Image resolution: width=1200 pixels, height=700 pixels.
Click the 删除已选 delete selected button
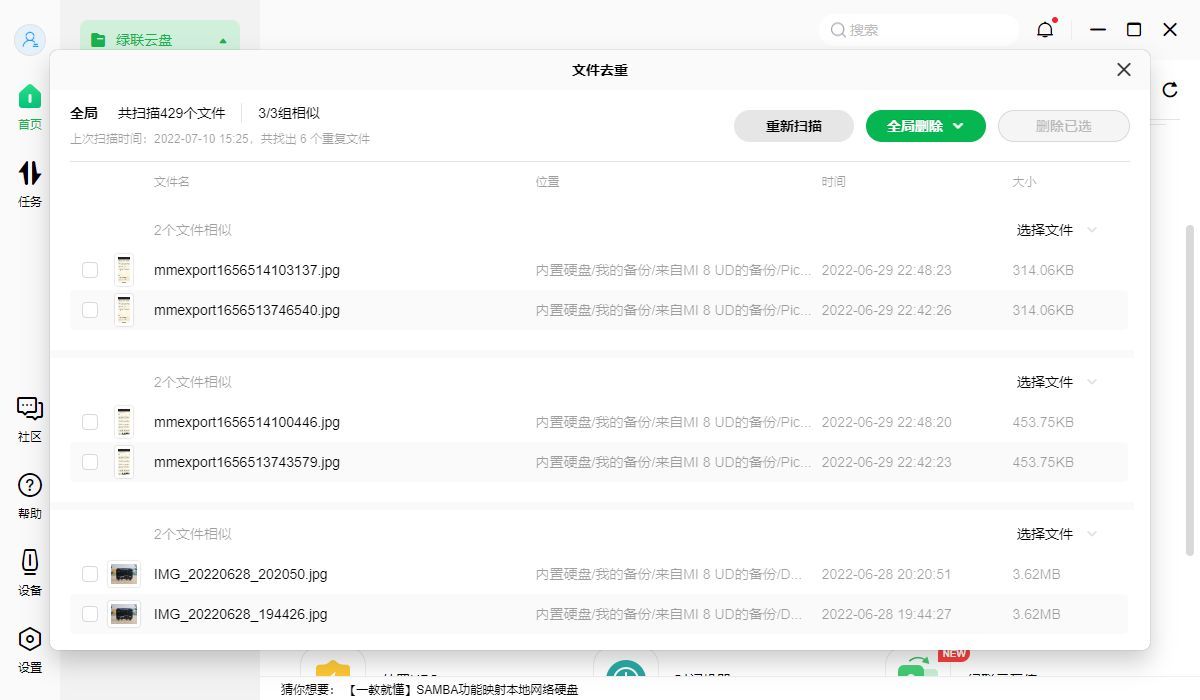(x=1063, y=126)
